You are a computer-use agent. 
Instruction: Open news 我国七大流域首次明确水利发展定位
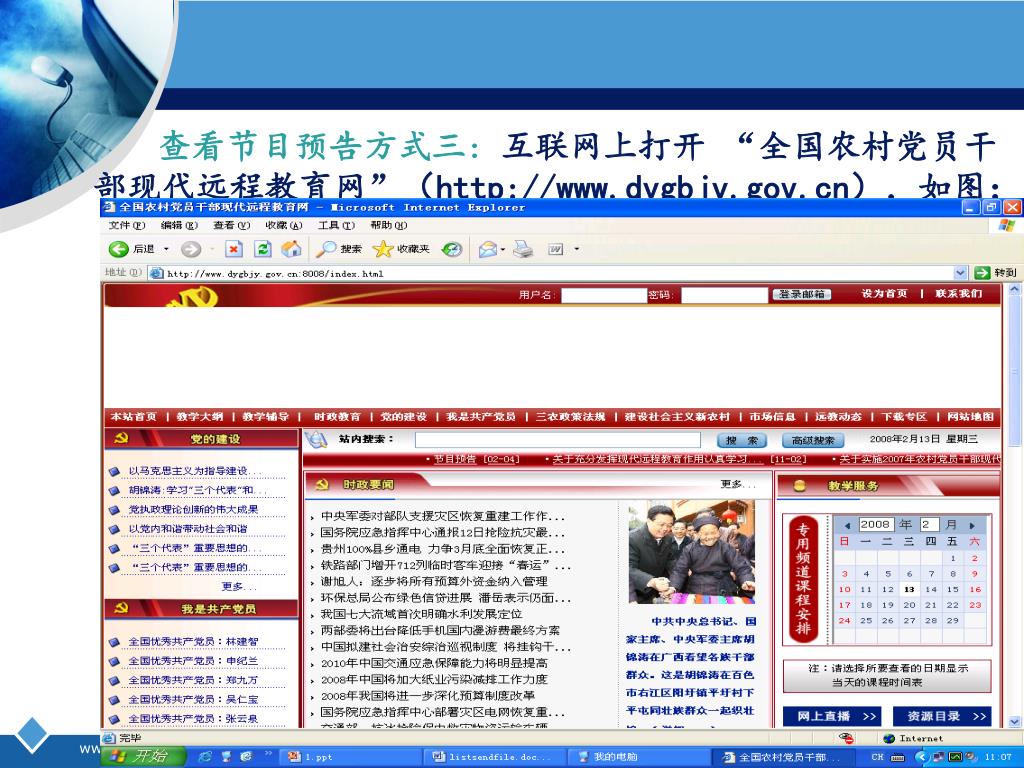tap(421, 614)
